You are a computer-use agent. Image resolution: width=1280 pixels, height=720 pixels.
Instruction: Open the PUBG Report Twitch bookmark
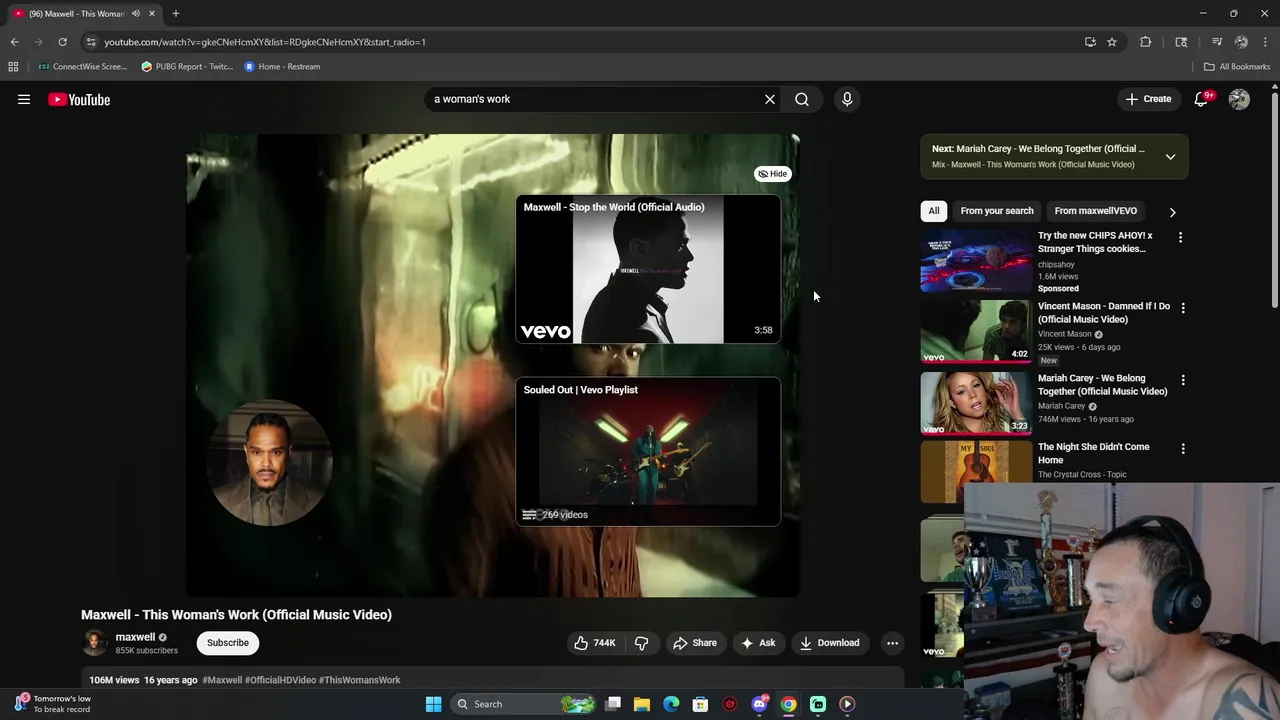(x=187, y=67)
